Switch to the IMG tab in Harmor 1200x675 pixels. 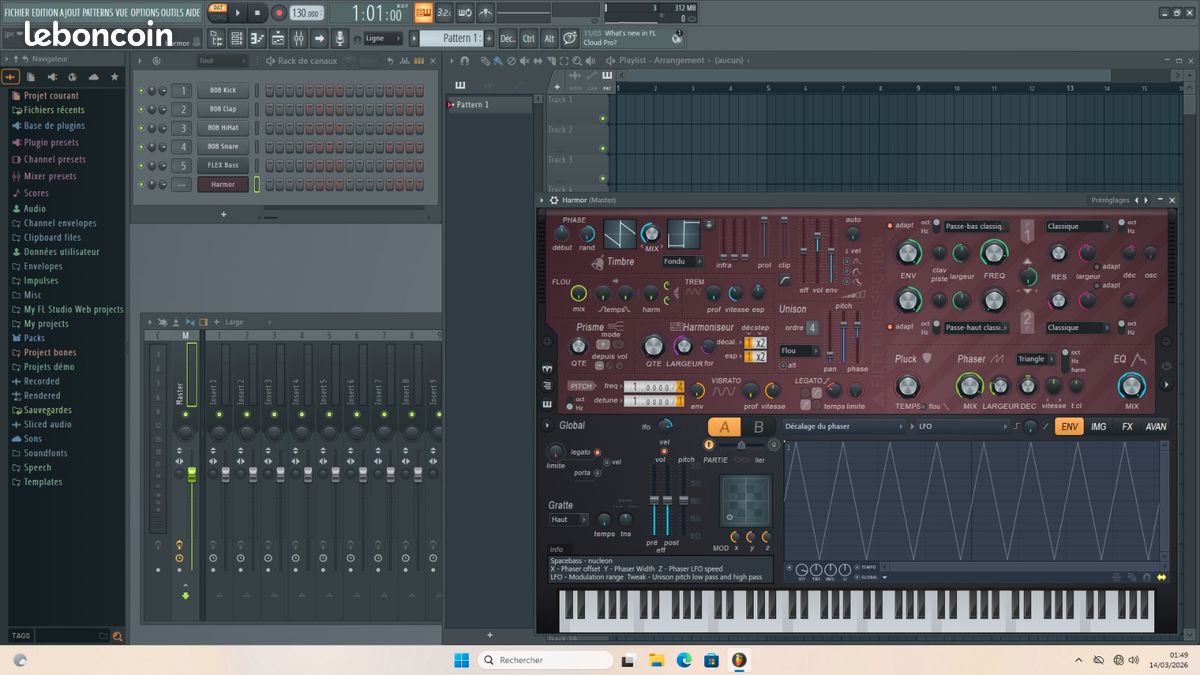[1099, 426]
